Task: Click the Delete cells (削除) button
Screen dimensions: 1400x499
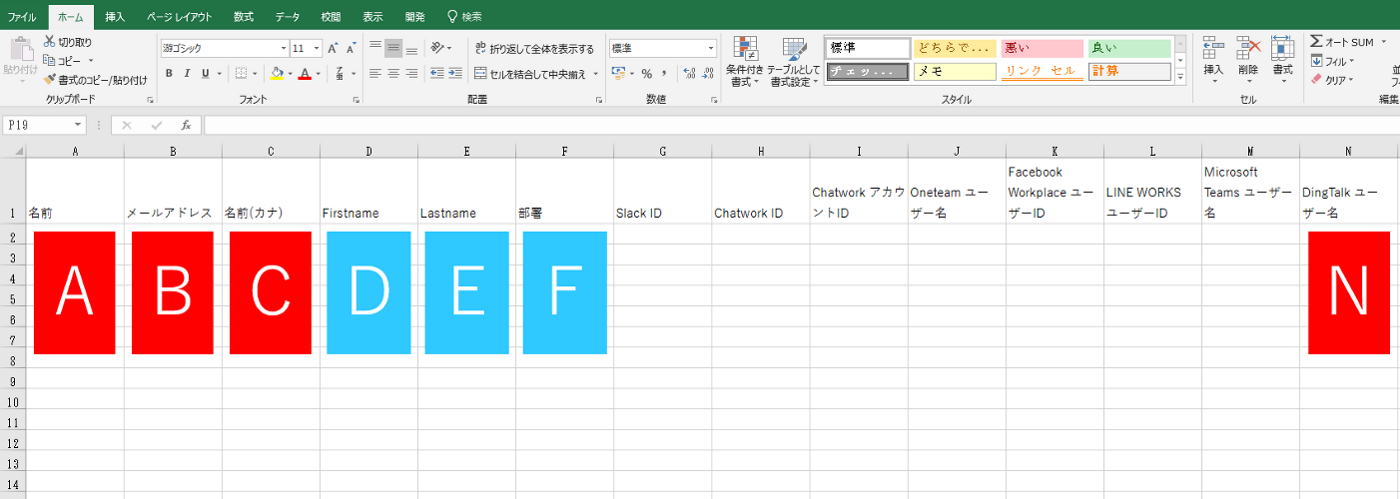Action: coord(1248,60)
